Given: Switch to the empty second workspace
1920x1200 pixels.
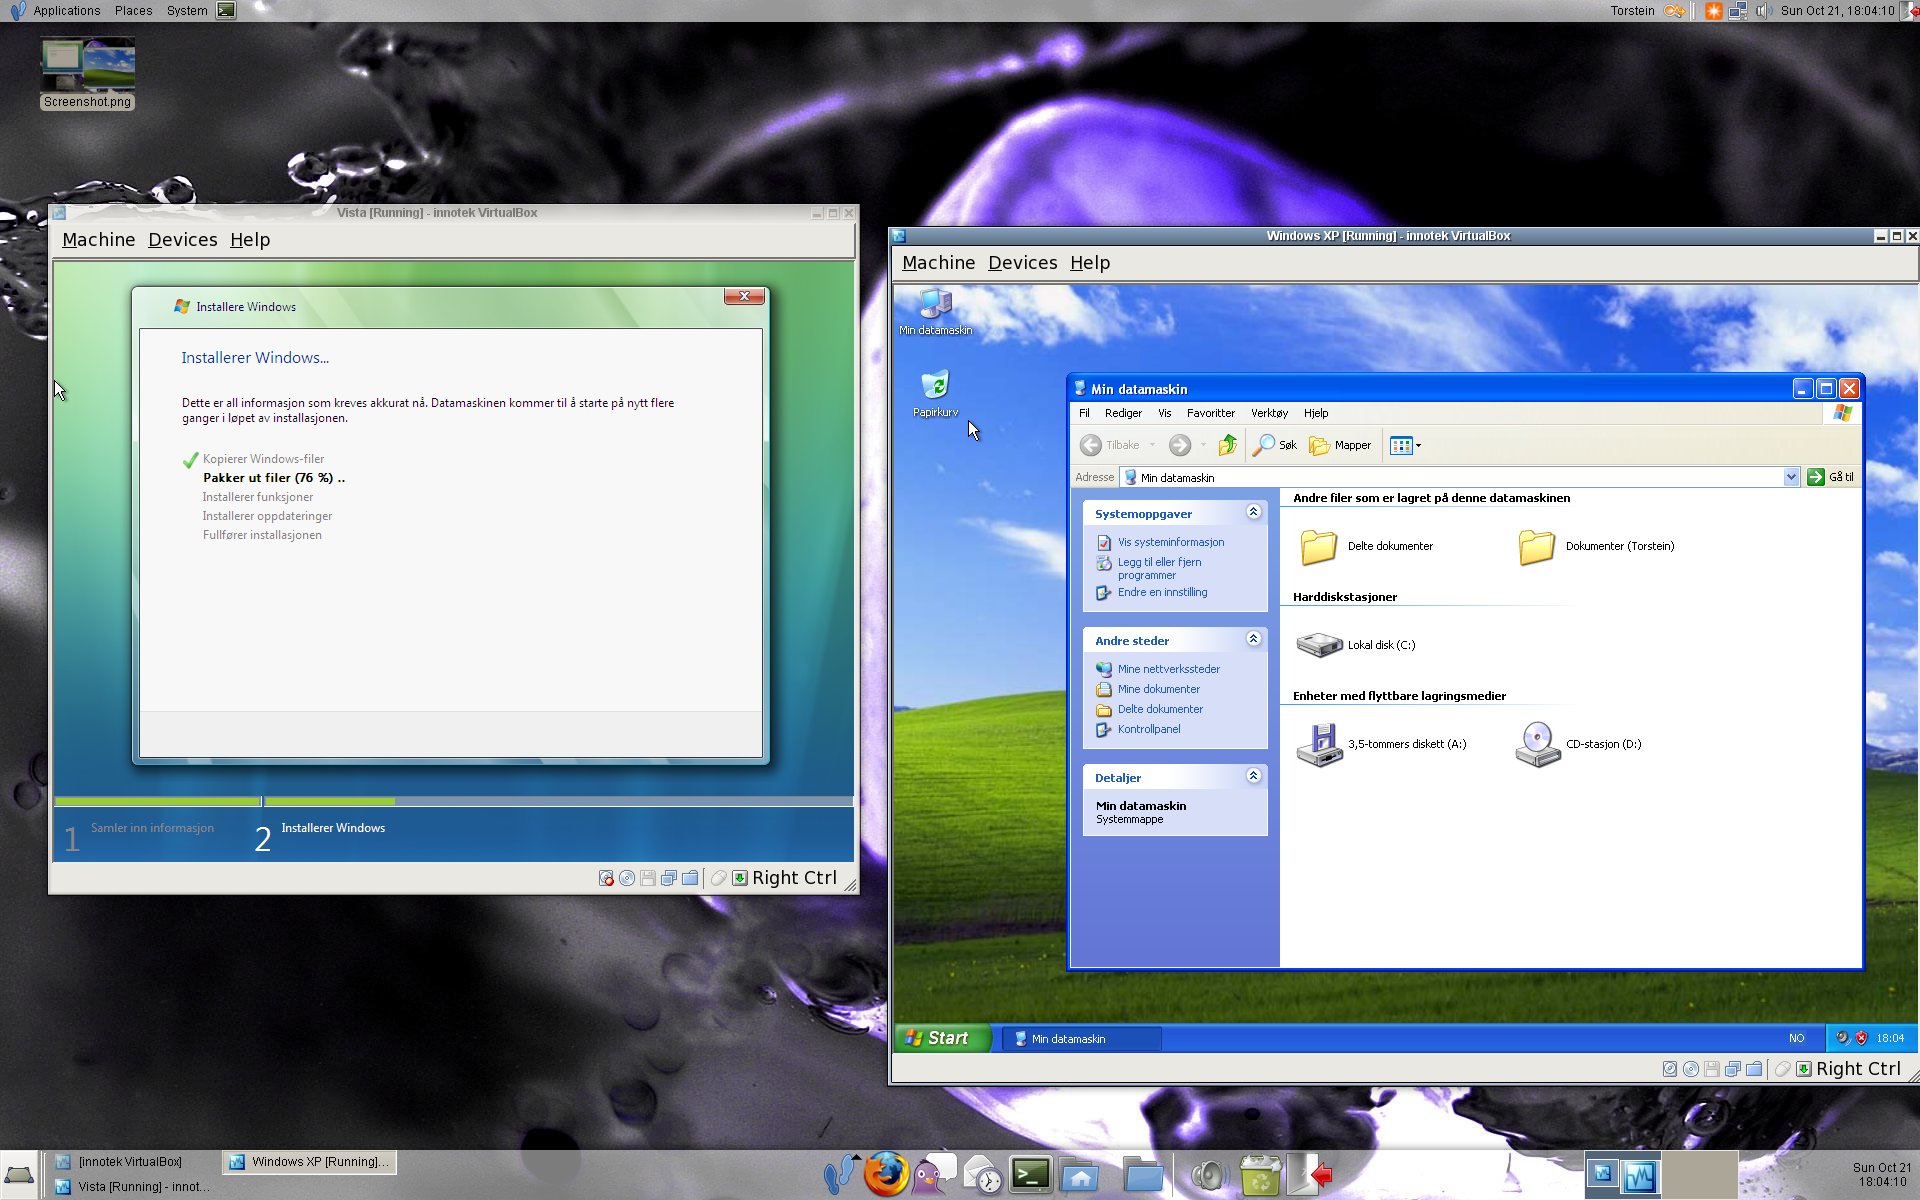Looking at the screenshot, I should coord(1701,1175).
